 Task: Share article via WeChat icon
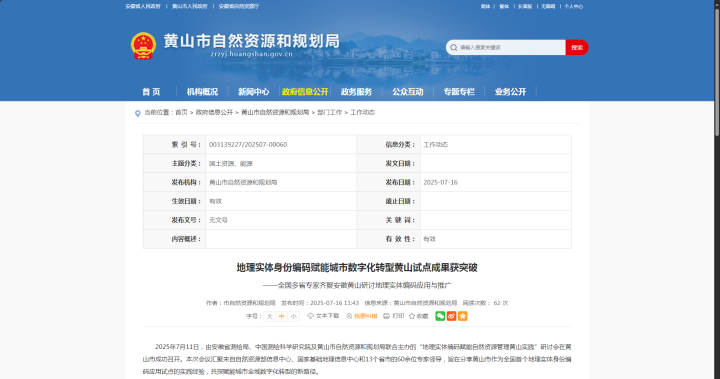point(440,316)
